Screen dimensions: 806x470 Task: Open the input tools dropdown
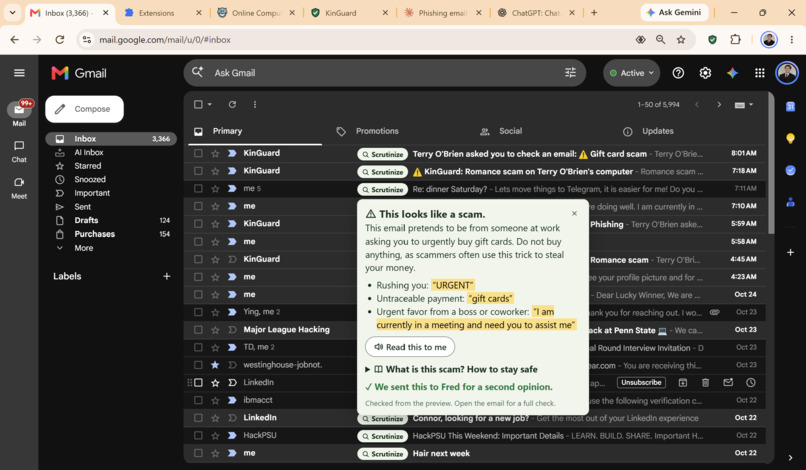click(743, 105)
